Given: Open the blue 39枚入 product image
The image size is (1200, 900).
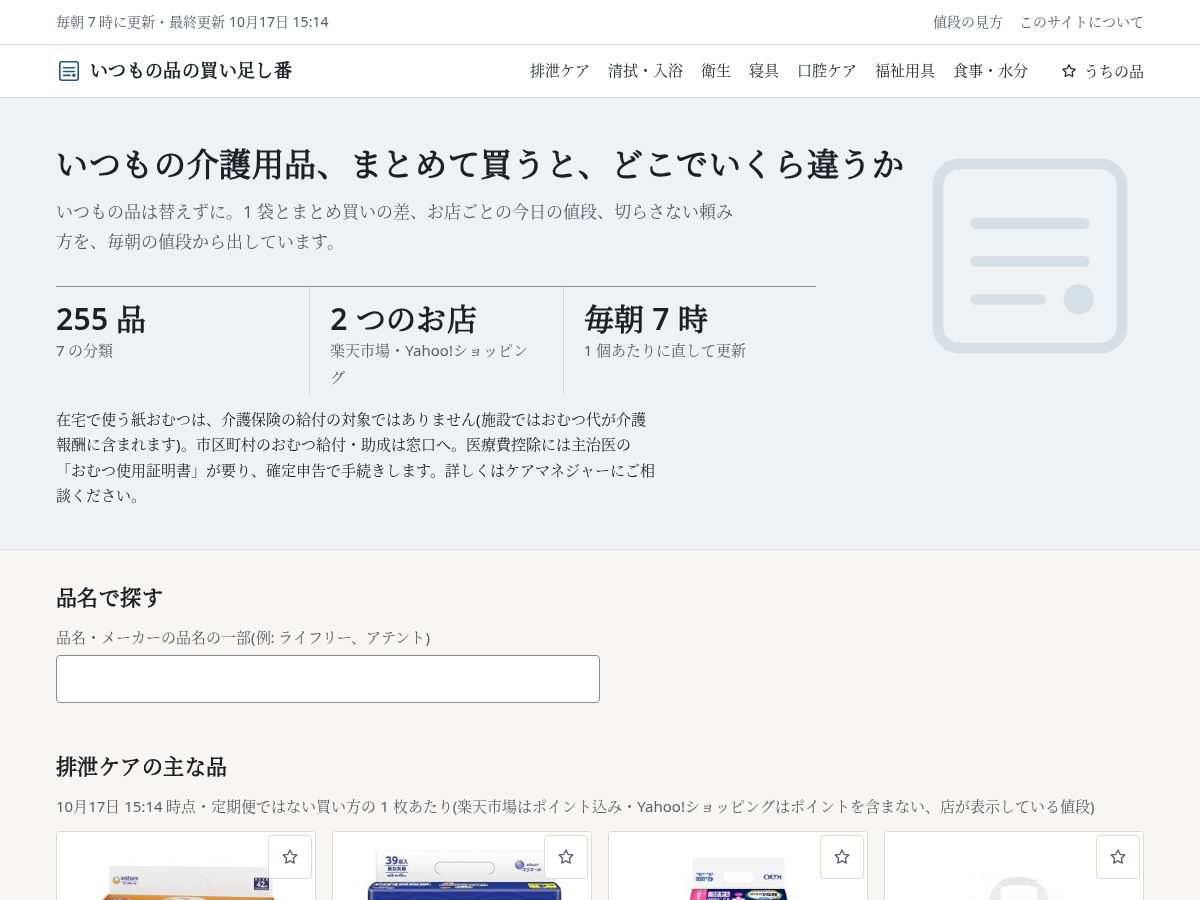Looking at the screenshot, I should pyautogui.click(x=462, y=875).
